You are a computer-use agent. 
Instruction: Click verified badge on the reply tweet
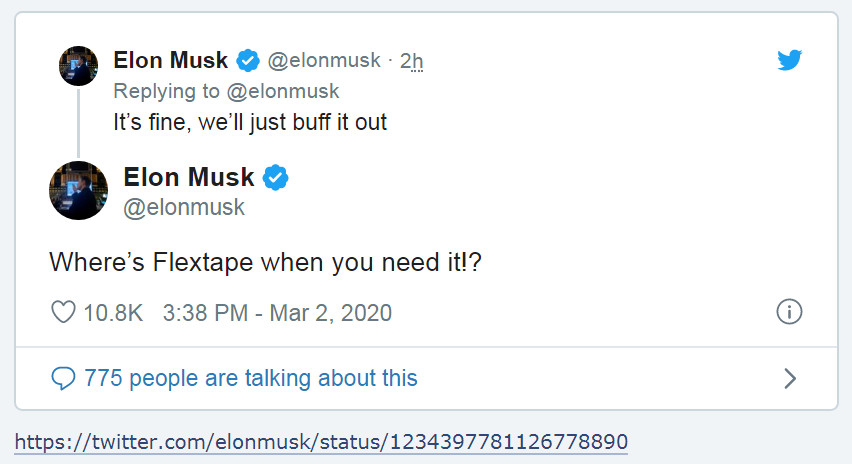pos(248,60)
